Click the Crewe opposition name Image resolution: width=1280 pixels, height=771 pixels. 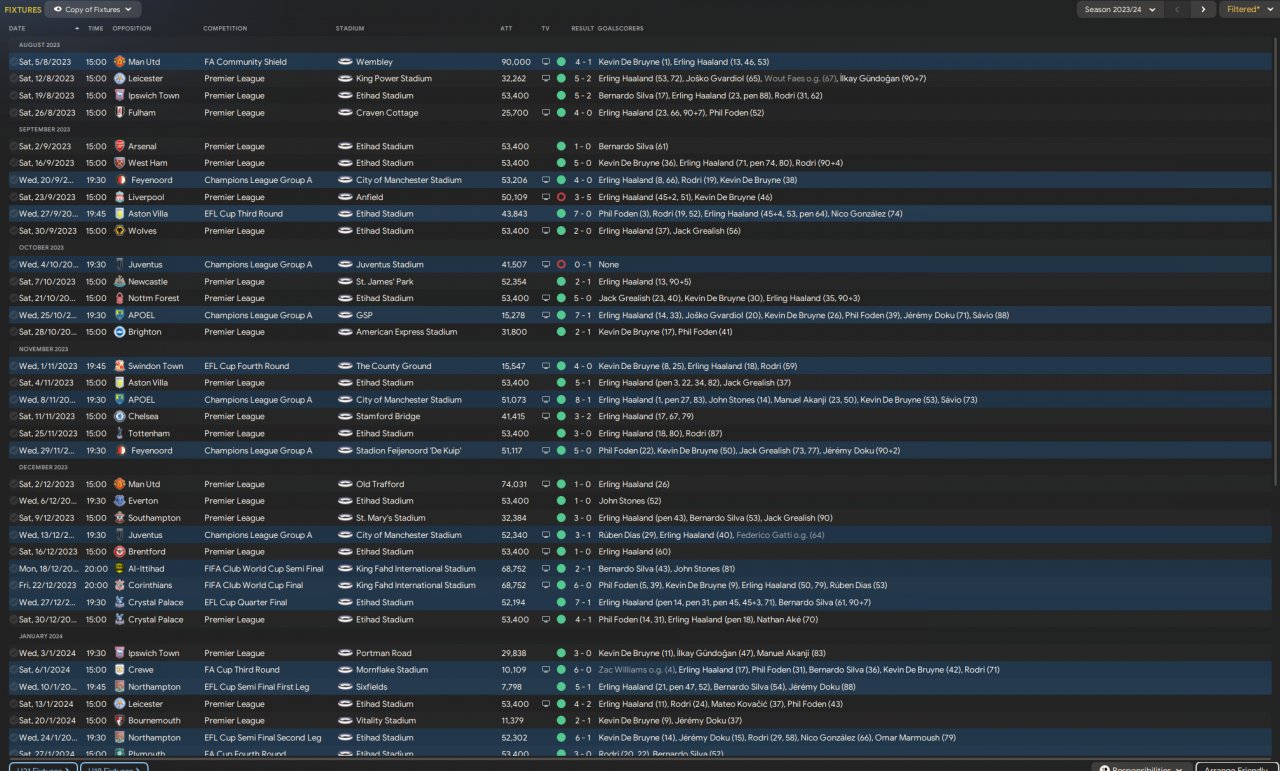click(x=141, y=670)
